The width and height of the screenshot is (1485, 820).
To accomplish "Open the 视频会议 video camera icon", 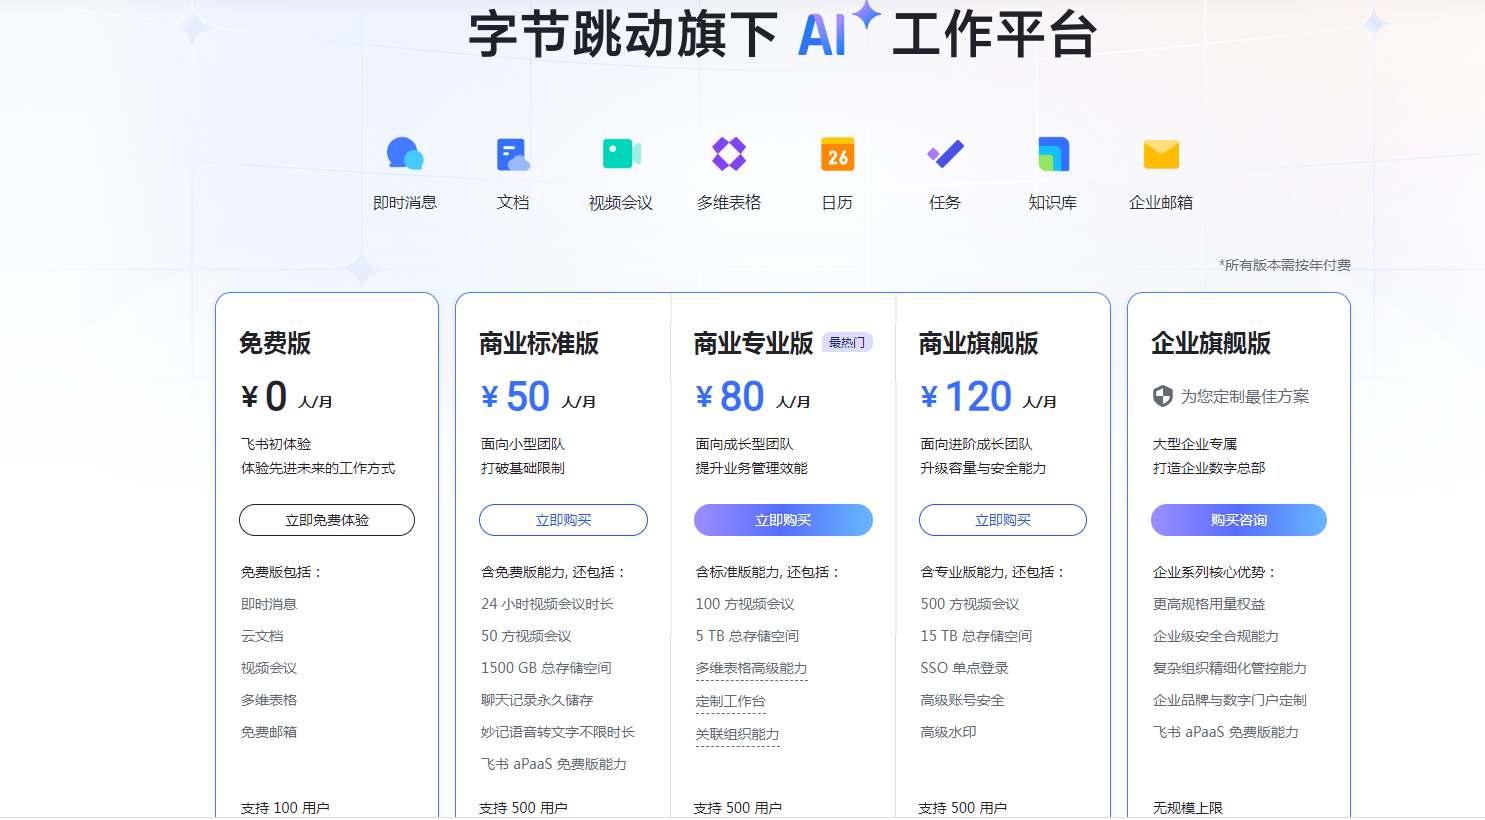I will [x=621, y=154].
